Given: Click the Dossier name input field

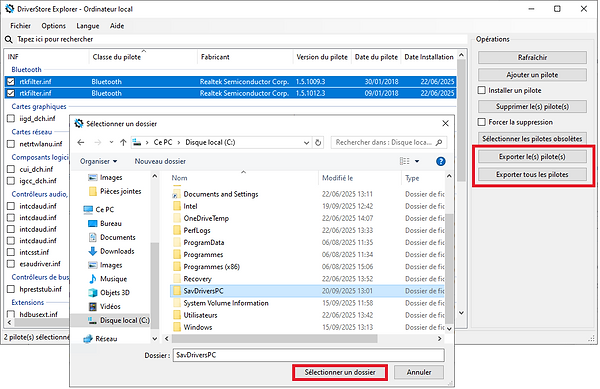Looking at the screenshot, I should click(x=308, y=355).
